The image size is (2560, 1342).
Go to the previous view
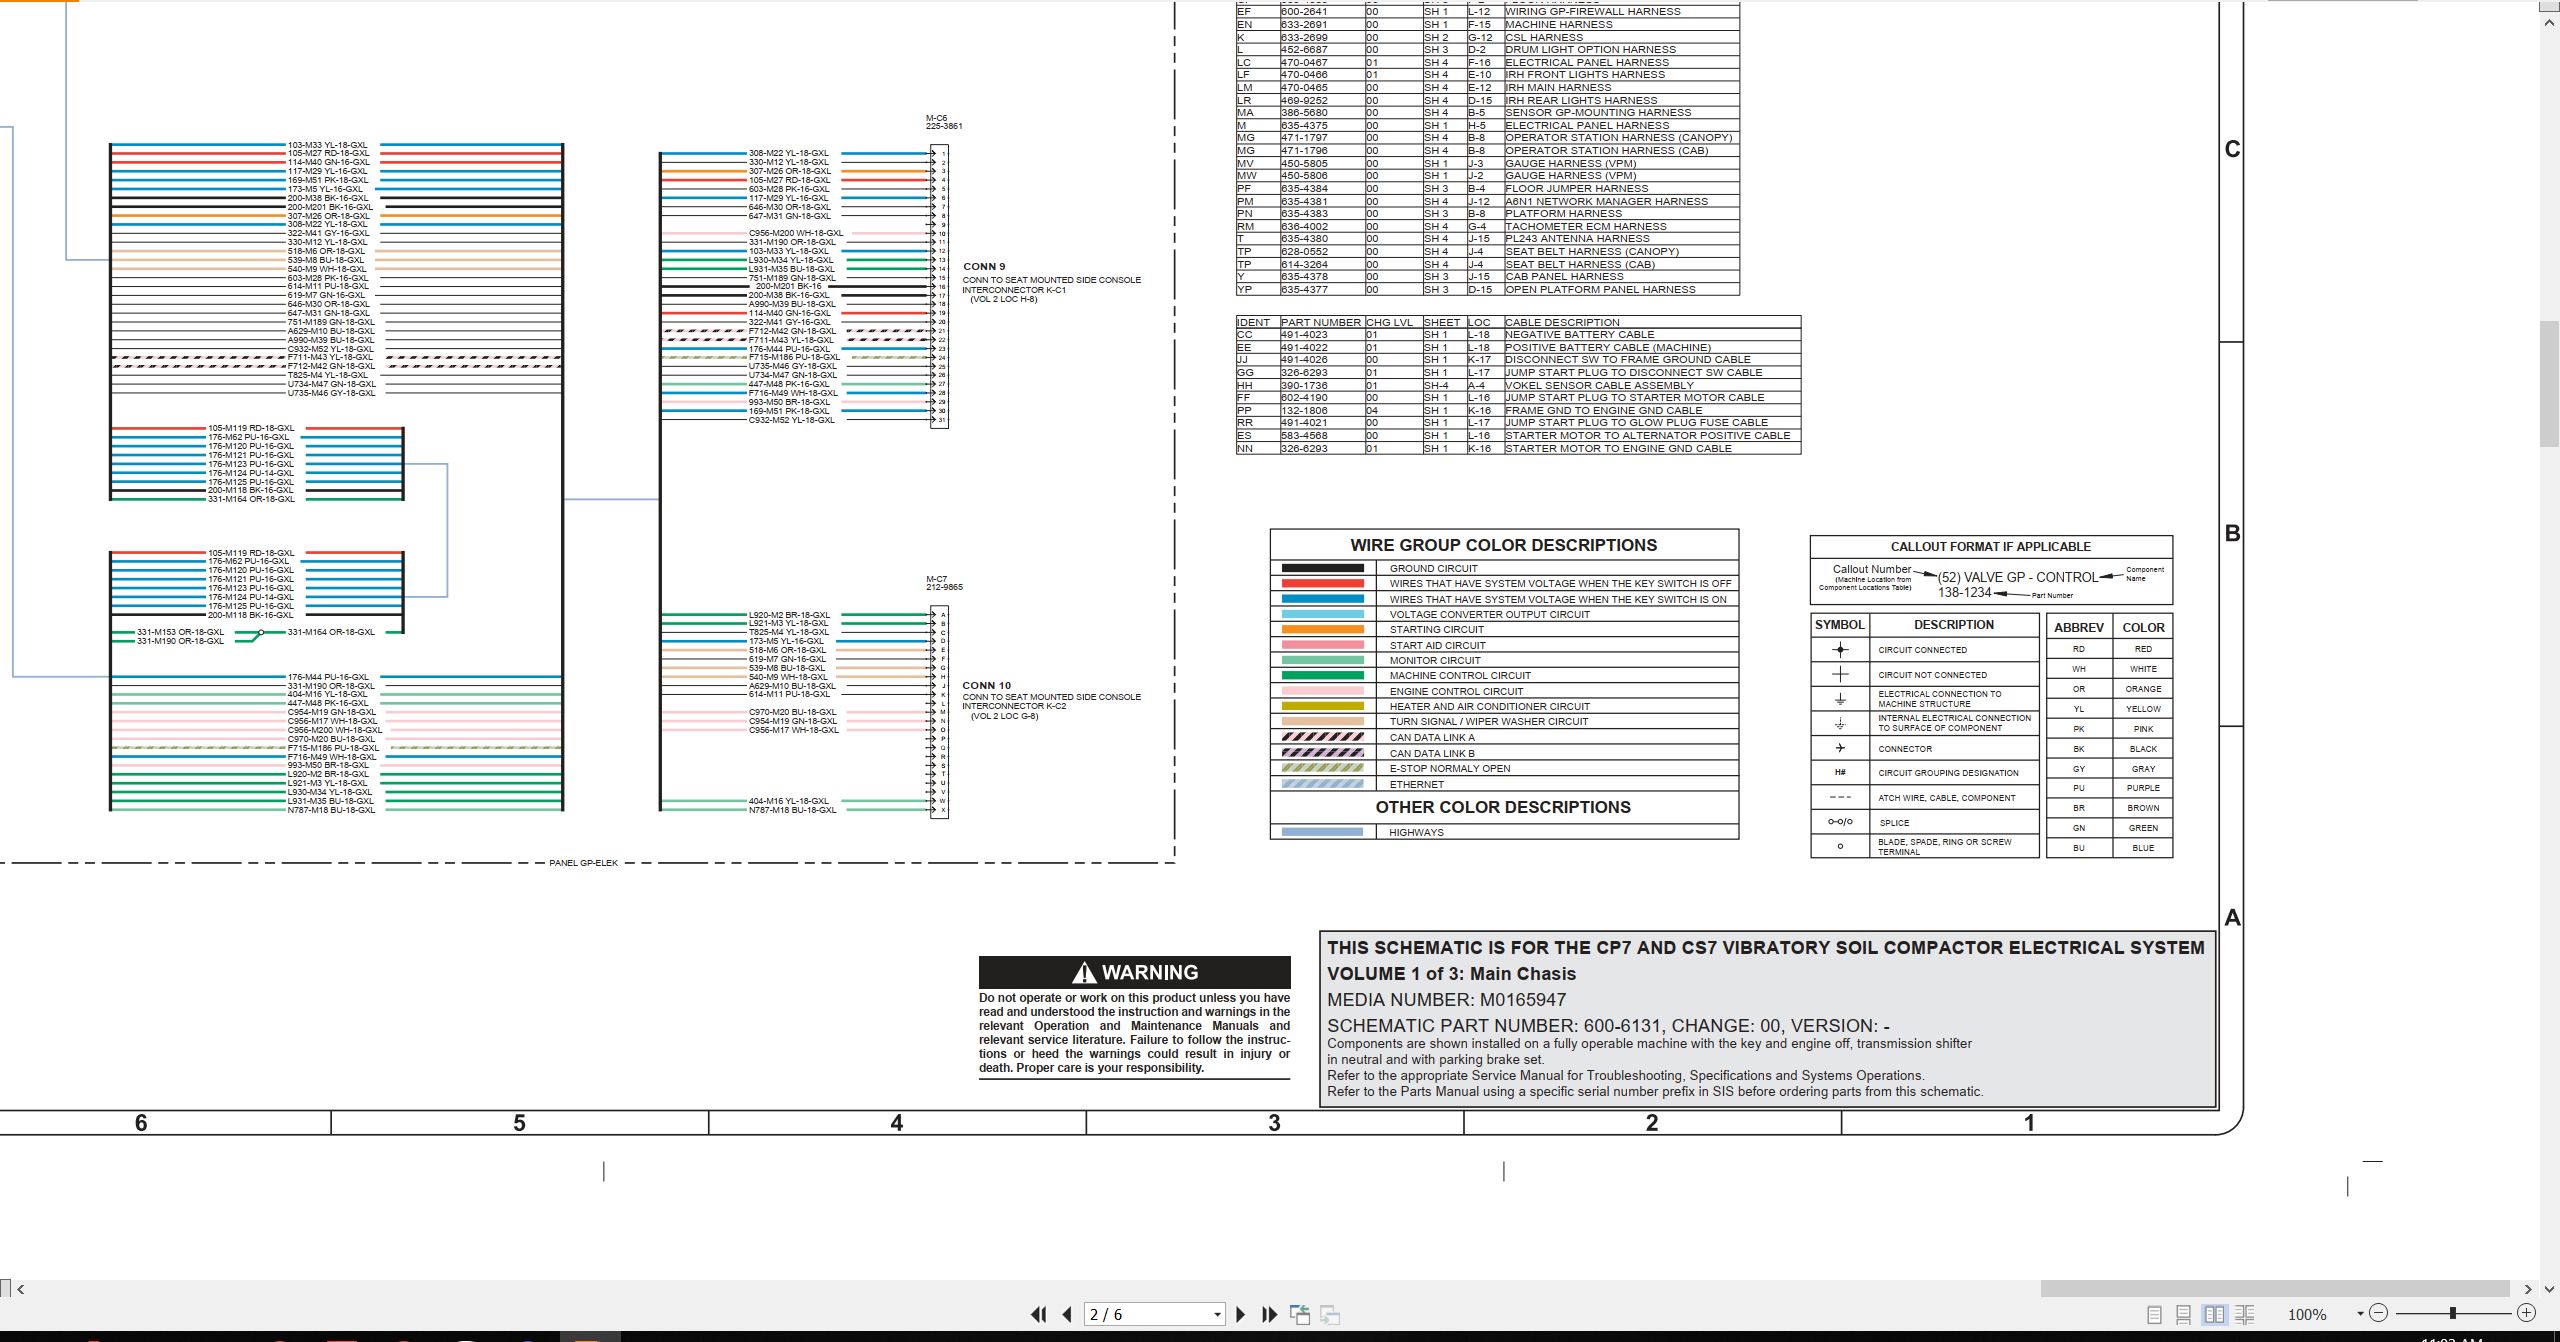click(1300, 1315)
